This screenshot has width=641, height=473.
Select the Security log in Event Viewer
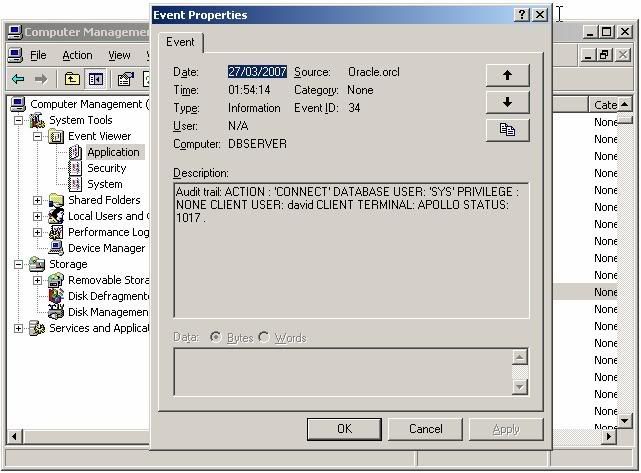point(106,168)
